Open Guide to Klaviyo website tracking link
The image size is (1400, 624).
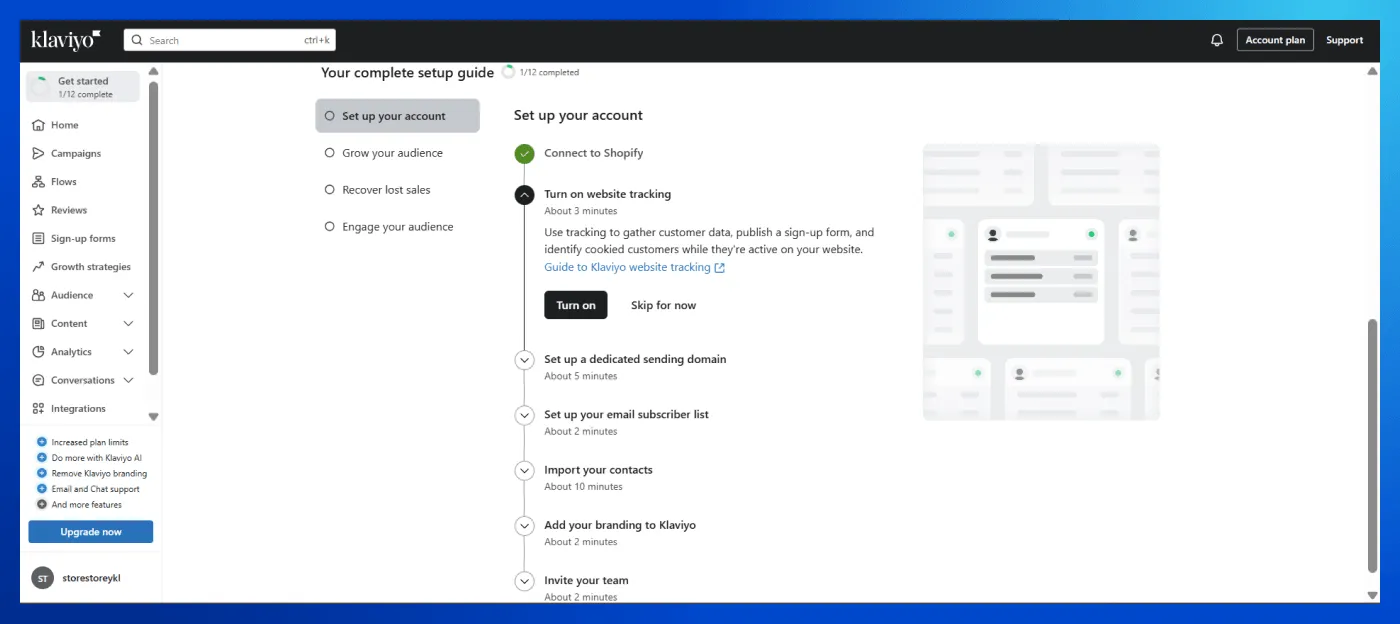627,268
